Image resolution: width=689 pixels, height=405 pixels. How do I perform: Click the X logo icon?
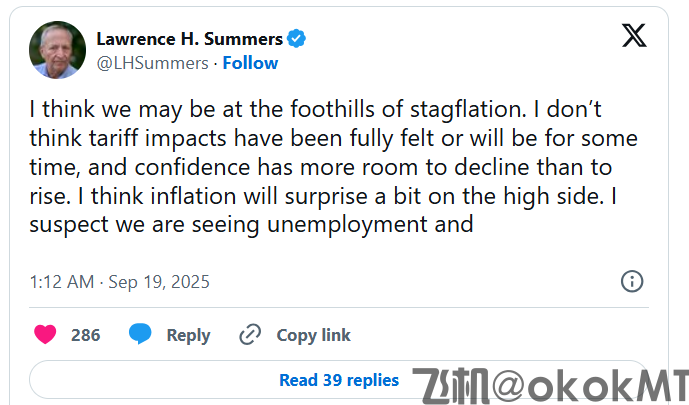pyautogui.click(x=634, y=36)
